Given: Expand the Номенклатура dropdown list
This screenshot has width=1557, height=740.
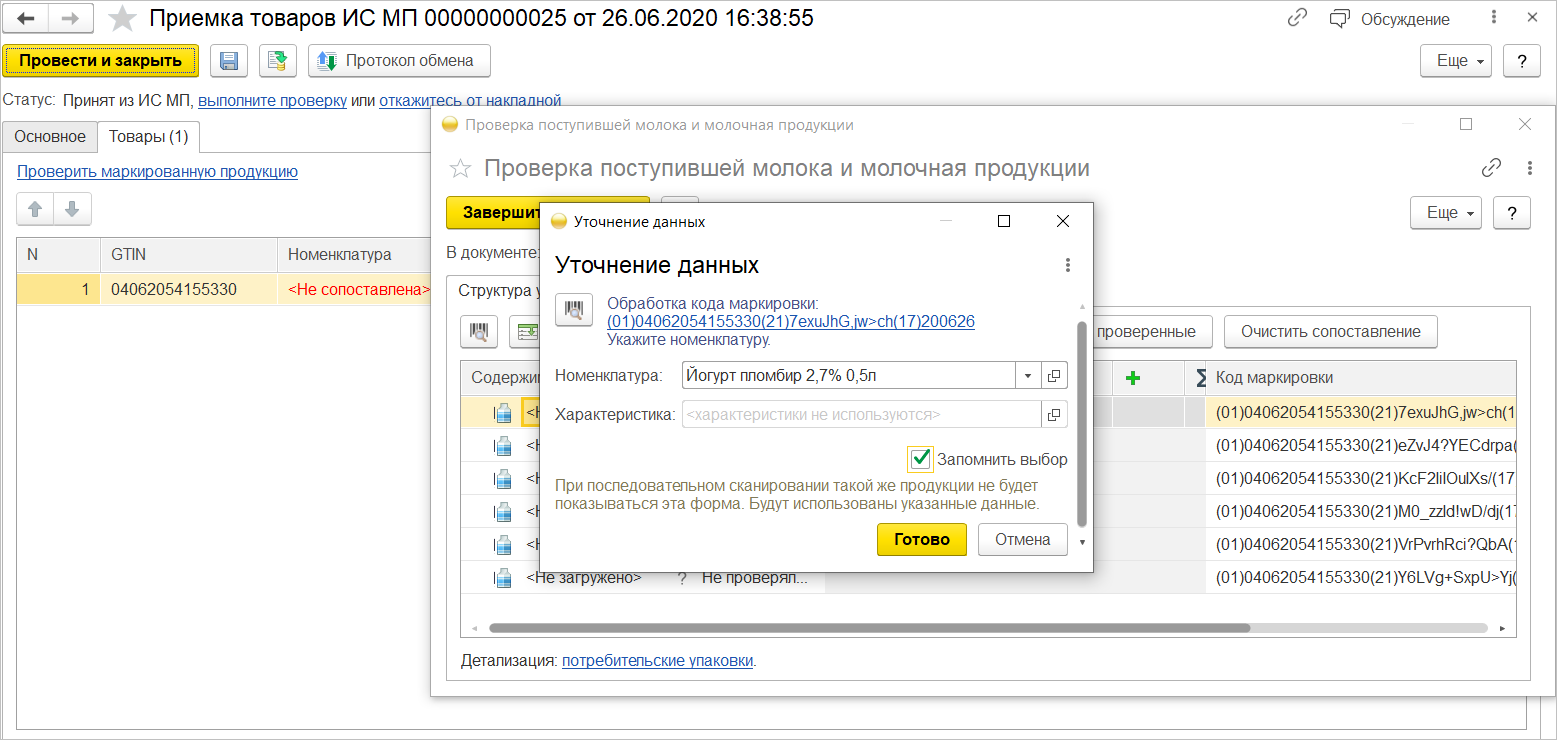Looking at the screenshot, I should click(x=1029, y=376).
